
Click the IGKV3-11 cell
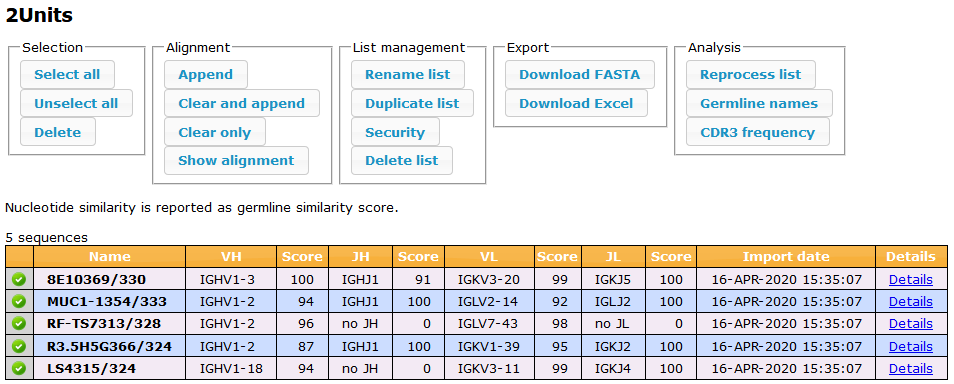pyautogui.click(x=489, y=369)
